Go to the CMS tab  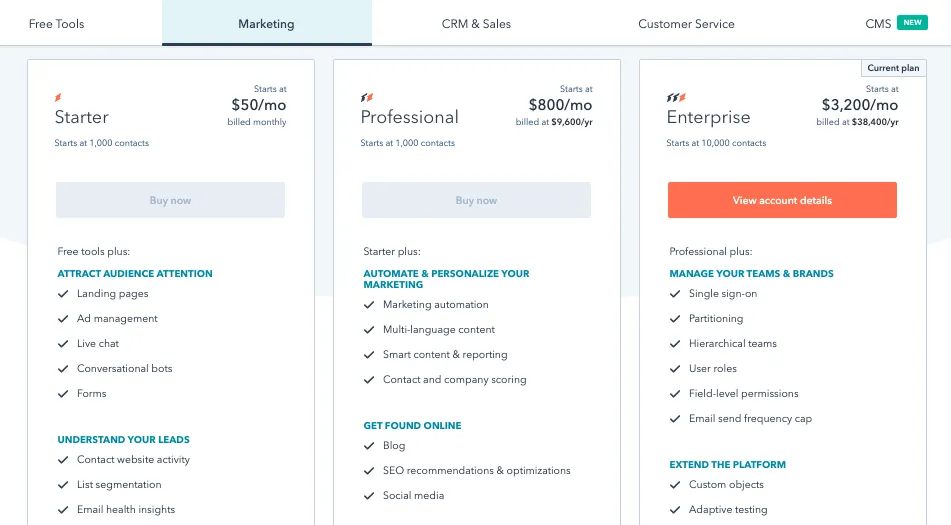pyautogui.click(x=878, y=24)
